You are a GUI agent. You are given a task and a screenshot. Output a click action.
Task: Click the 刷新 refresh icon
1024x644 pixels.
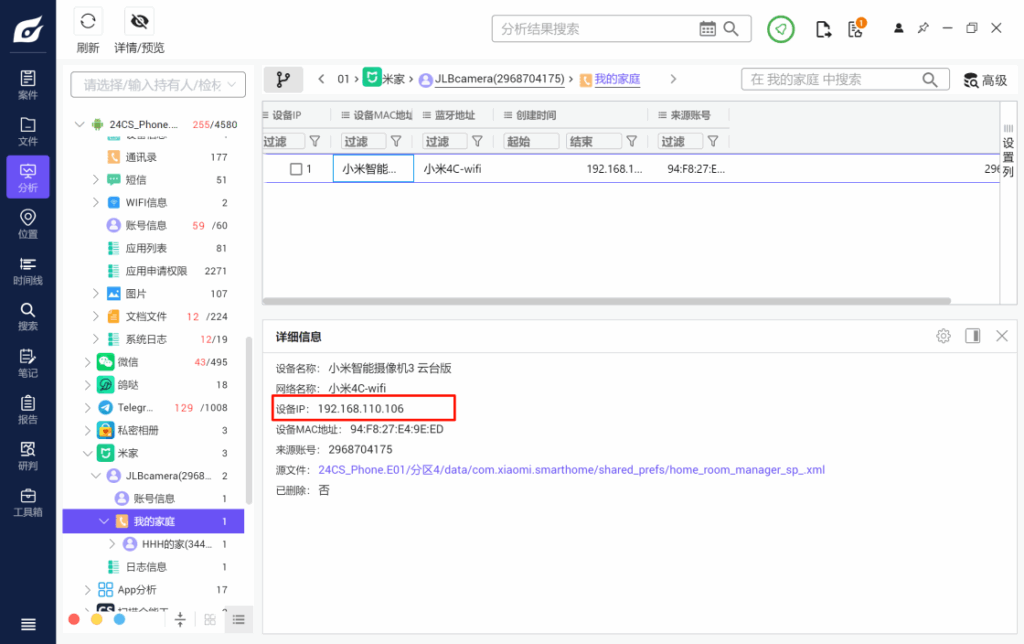[x=88, y=20]
